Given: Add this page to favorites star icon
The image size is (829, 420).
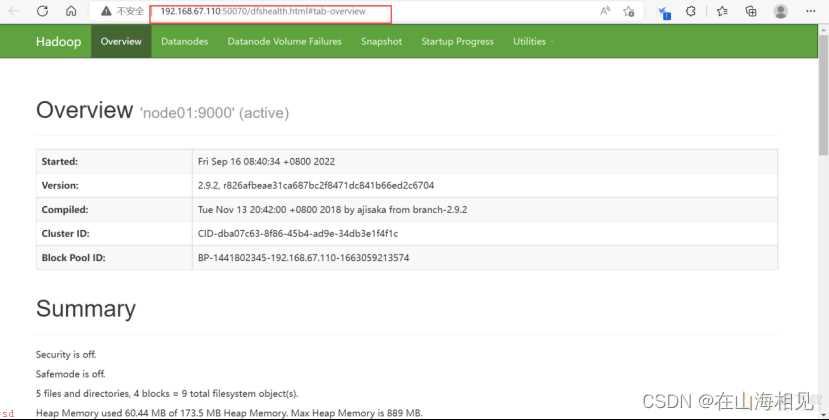Looking at the screenshot, I should (629, 11).
